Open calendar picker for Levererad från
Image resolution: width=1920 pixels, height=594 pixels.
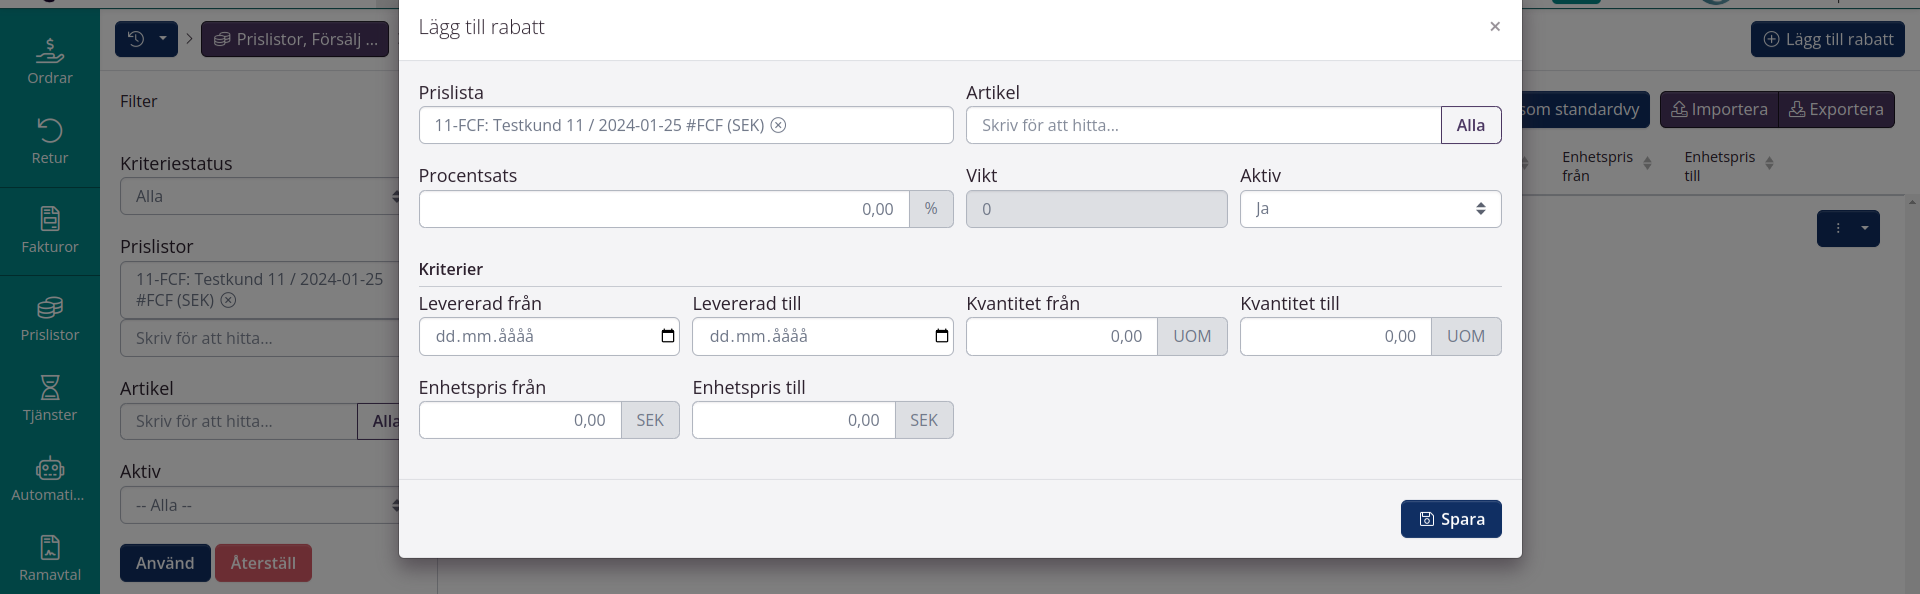(667, 336)
